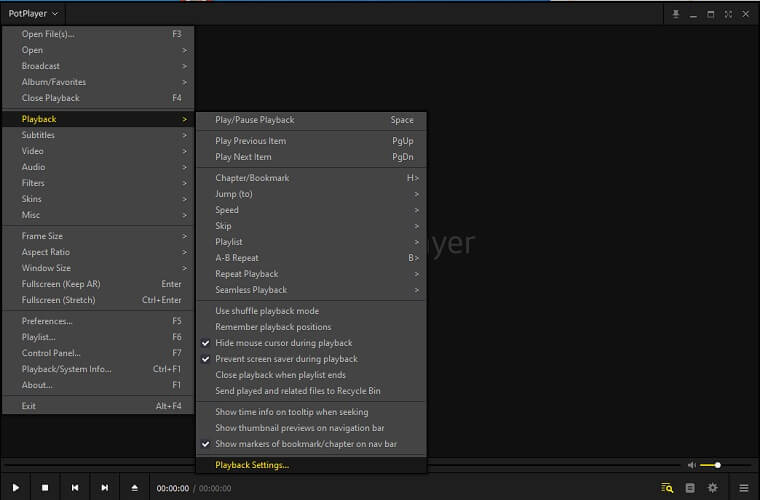
Task: Click the chapter list icon in control bar
Action: 690,487
